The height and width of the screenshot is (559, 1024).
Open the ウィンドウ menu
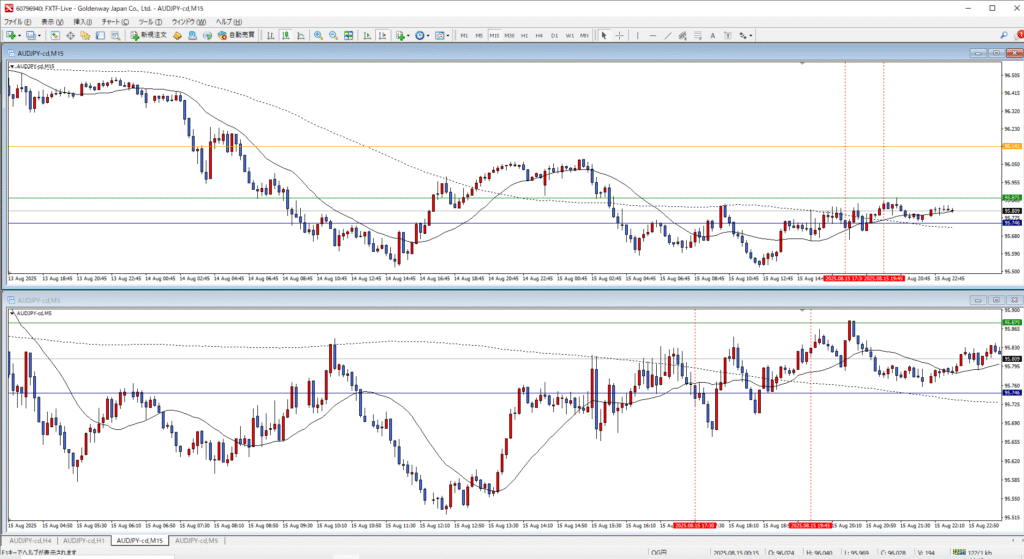[x=189, y=22]
